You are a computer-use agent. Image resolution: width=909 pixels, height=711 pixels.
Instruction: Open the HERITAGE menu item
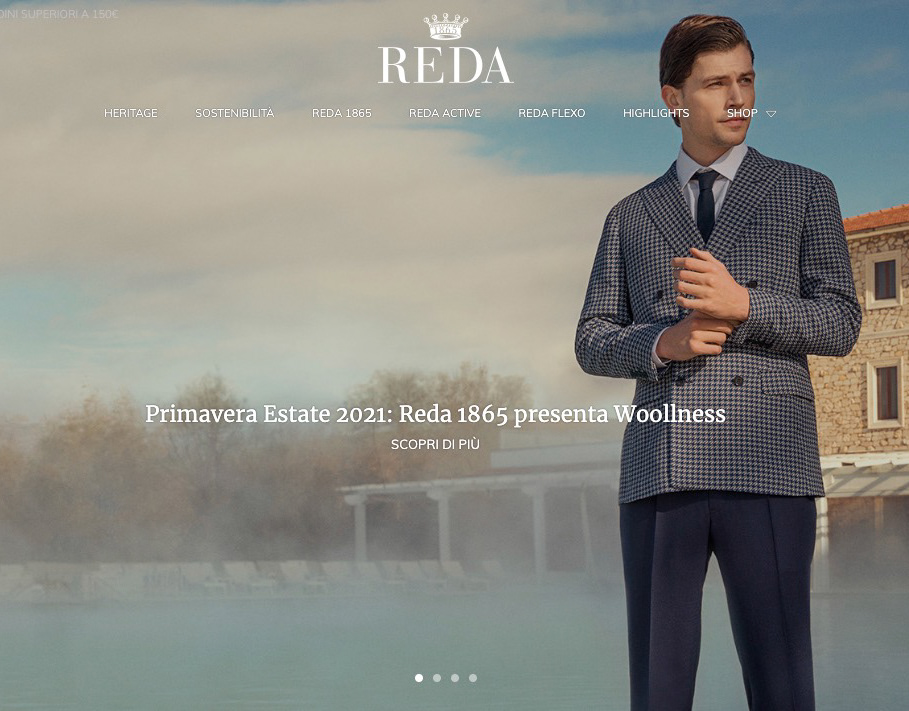point(130,113)
